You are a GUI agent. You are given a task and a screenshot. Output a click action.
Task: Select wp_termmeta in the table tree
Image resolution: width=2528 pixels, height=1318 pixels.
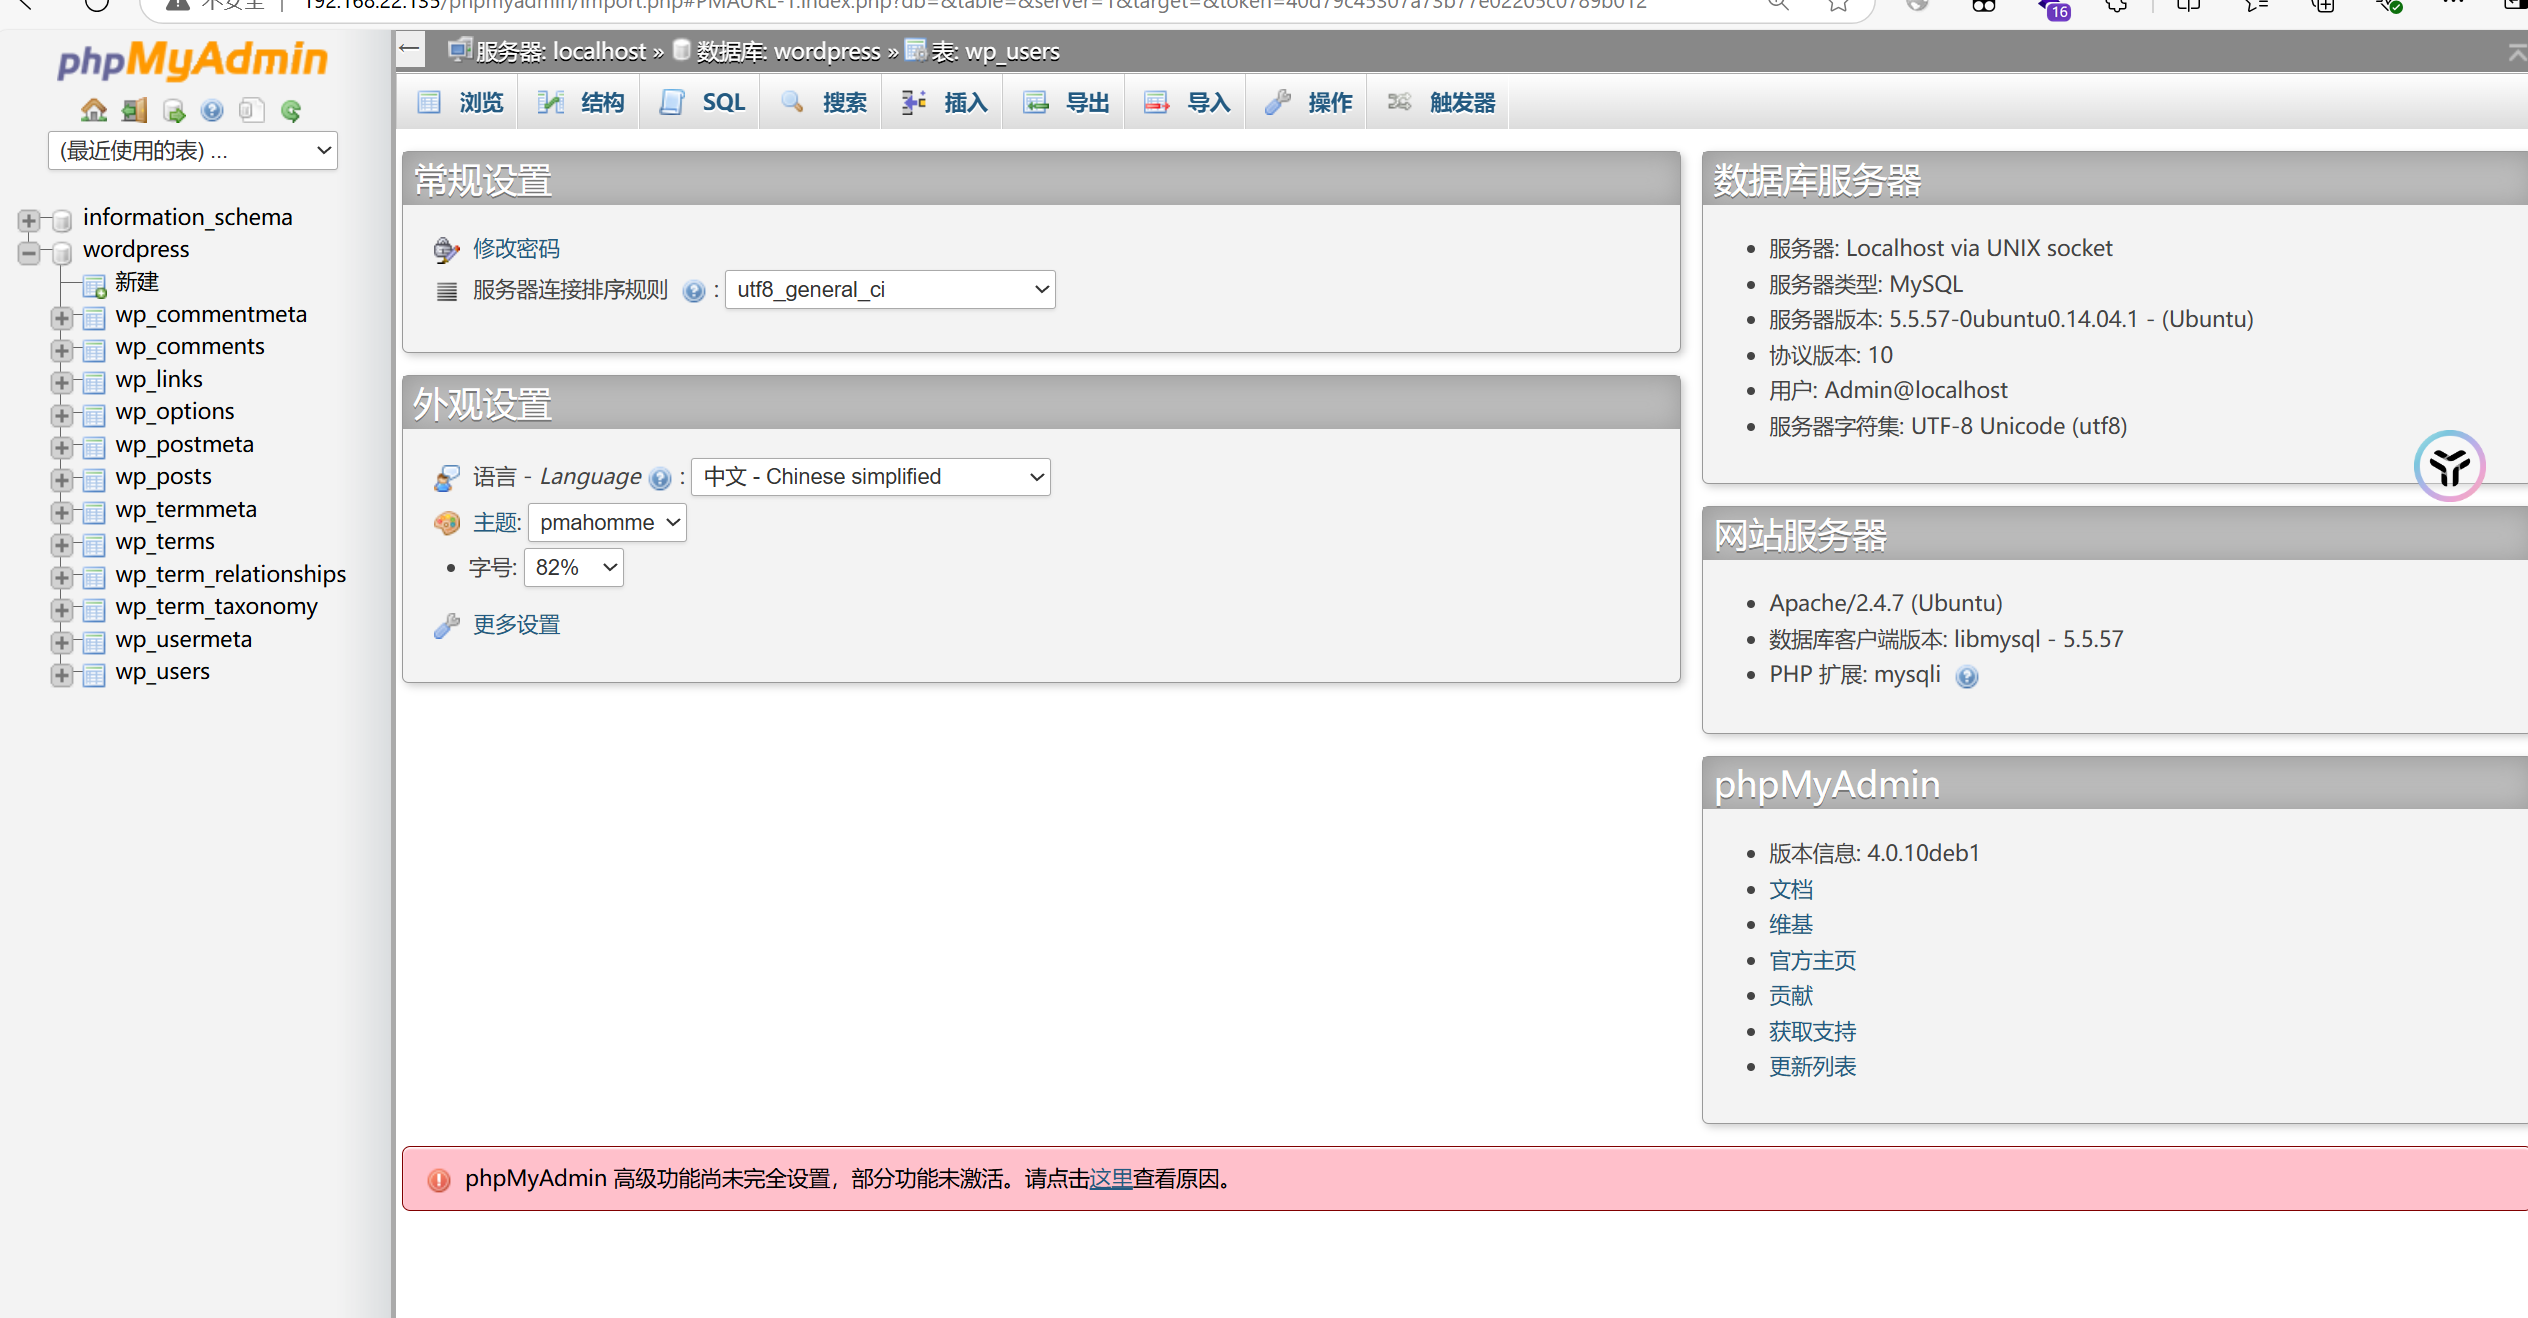186,511
